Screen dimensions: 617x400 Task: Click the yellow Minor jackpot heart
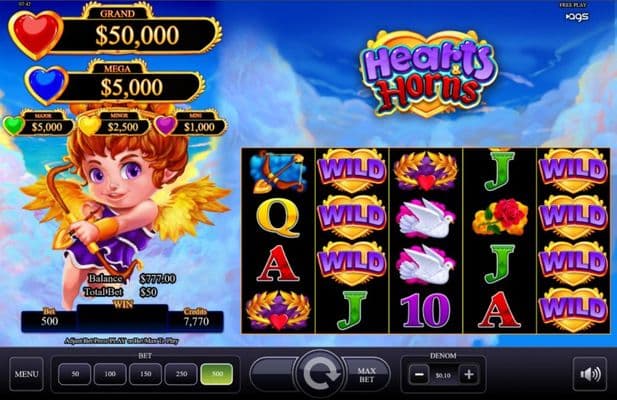pyautogui.click(x=89, y=126)
